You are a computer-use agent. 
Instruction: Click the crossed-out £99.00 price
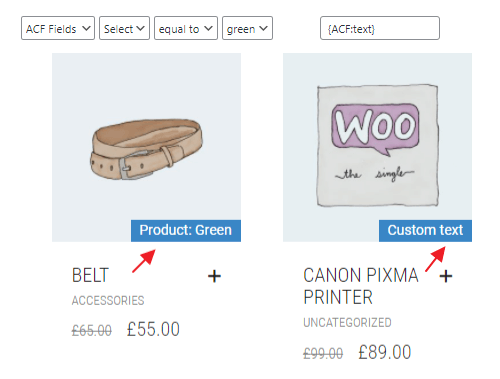click(x=323, y=353)
